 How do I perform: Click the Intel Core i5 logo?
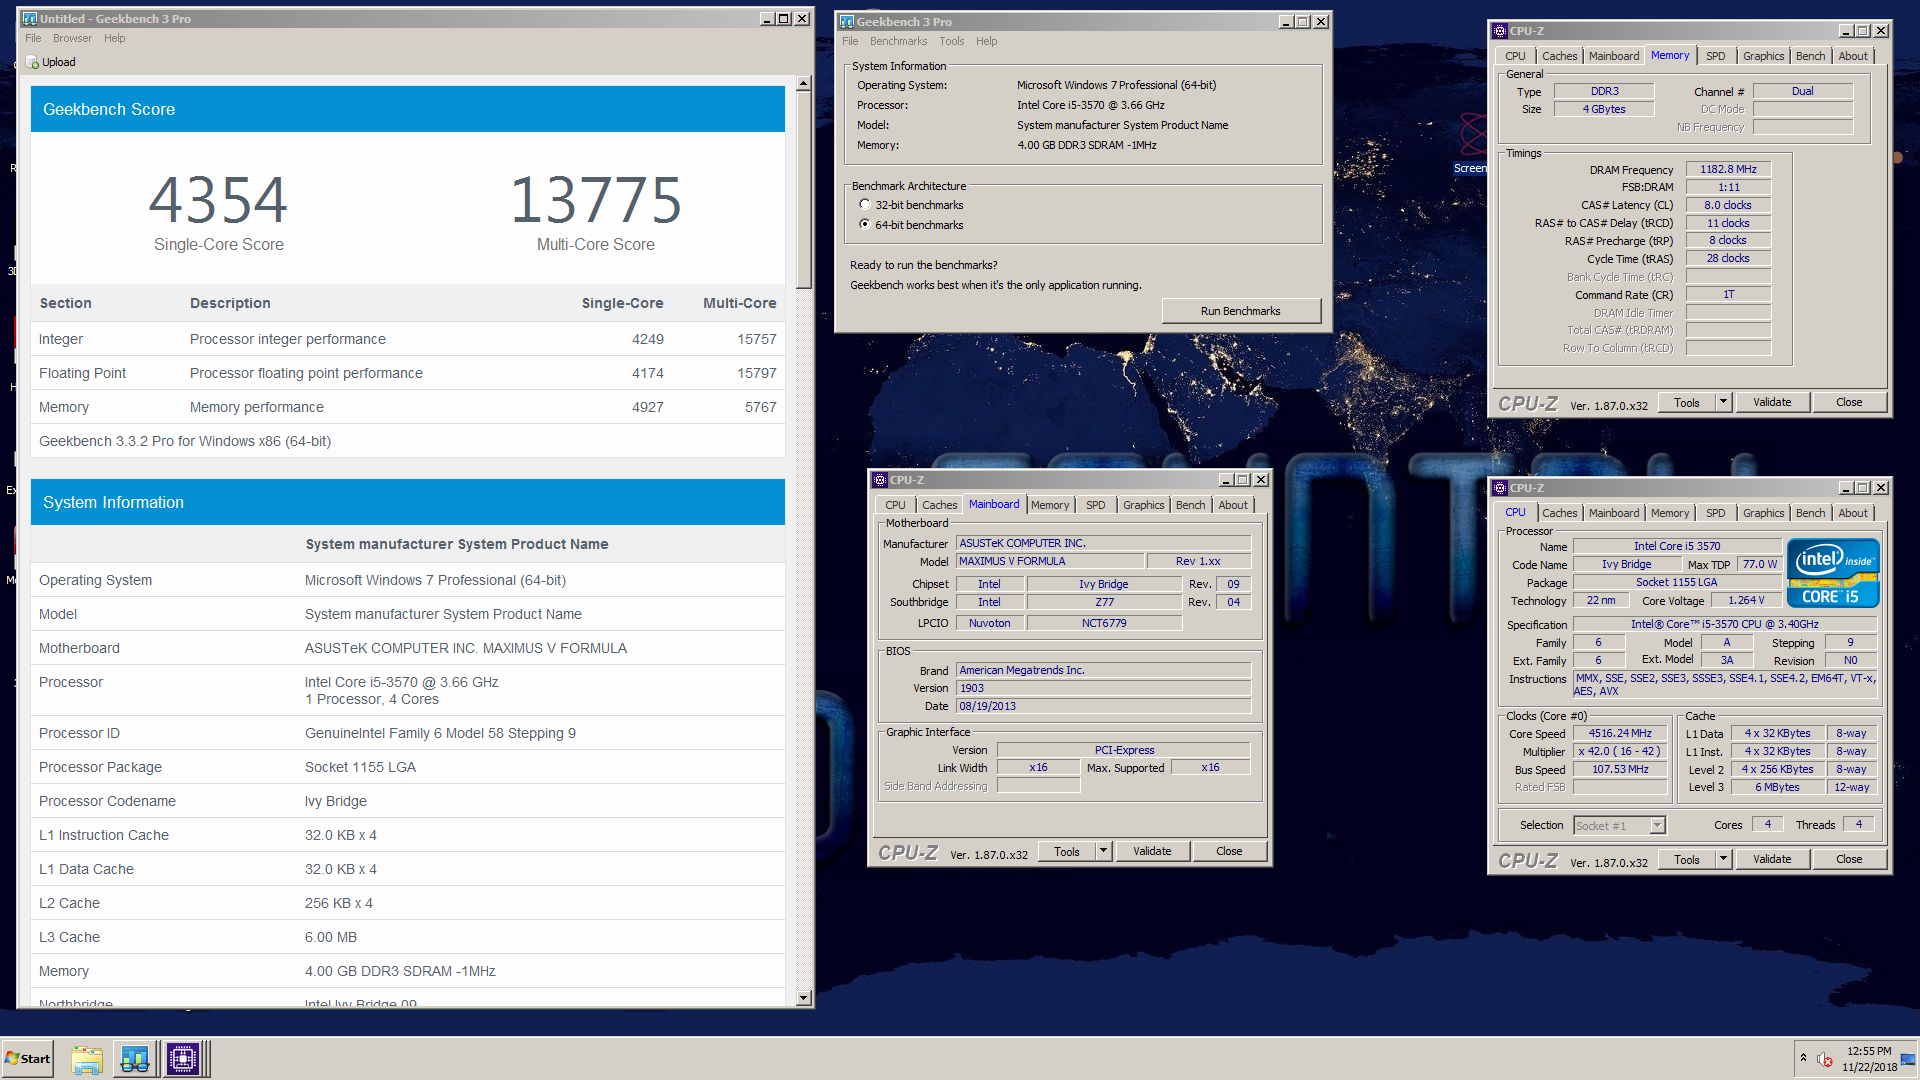(1833, 573)
